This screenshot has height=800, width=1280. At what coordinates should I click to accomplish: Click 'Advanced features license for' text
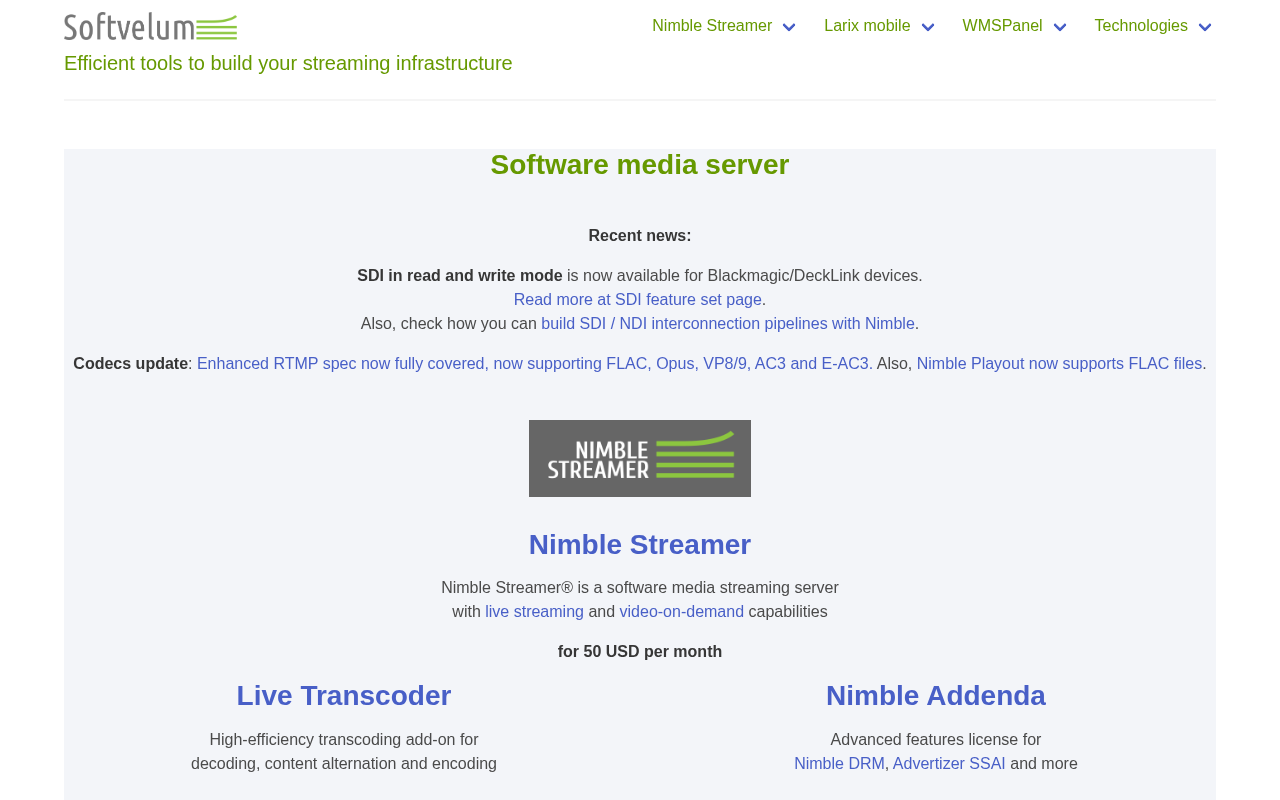pyautogui.click(x=936, y=740)
